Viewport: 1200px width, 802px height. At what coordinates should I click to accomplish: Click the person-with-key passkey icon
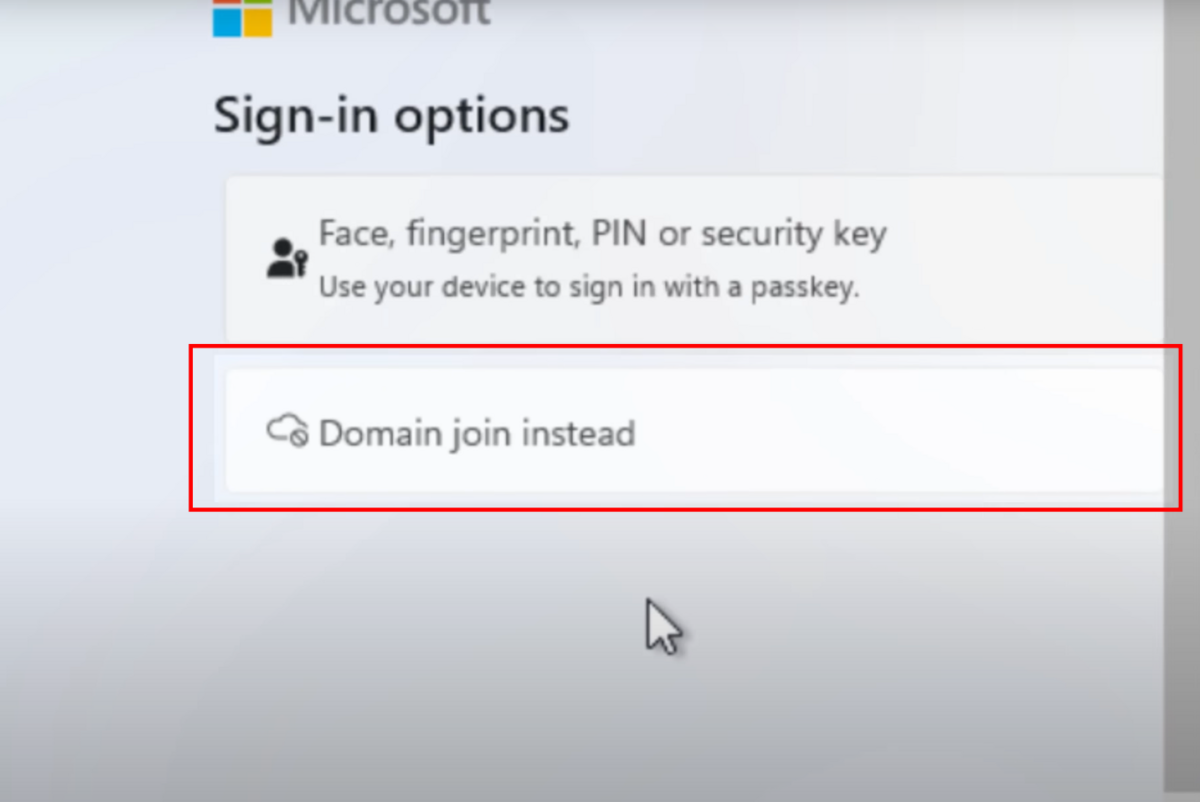pyautogui.click(x=286, y=258)
